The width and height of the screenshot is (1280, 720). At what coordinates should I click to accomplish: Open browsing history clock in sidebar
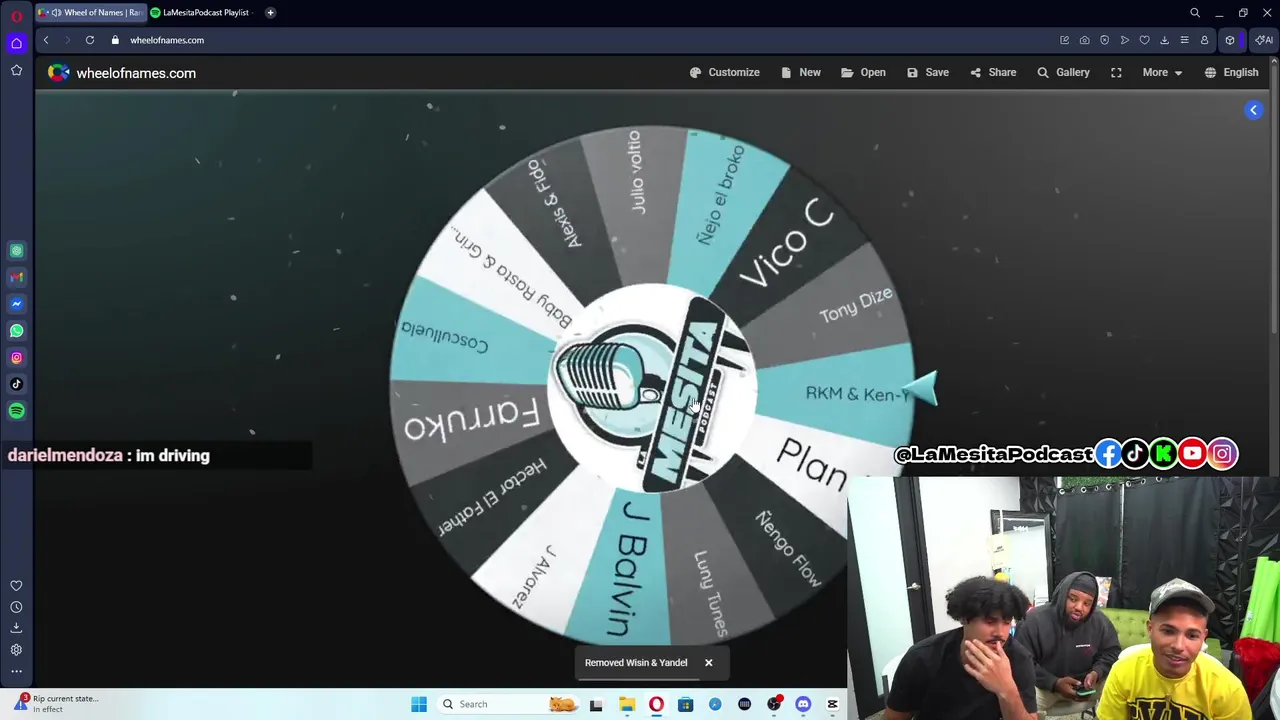tap(16, 607)
